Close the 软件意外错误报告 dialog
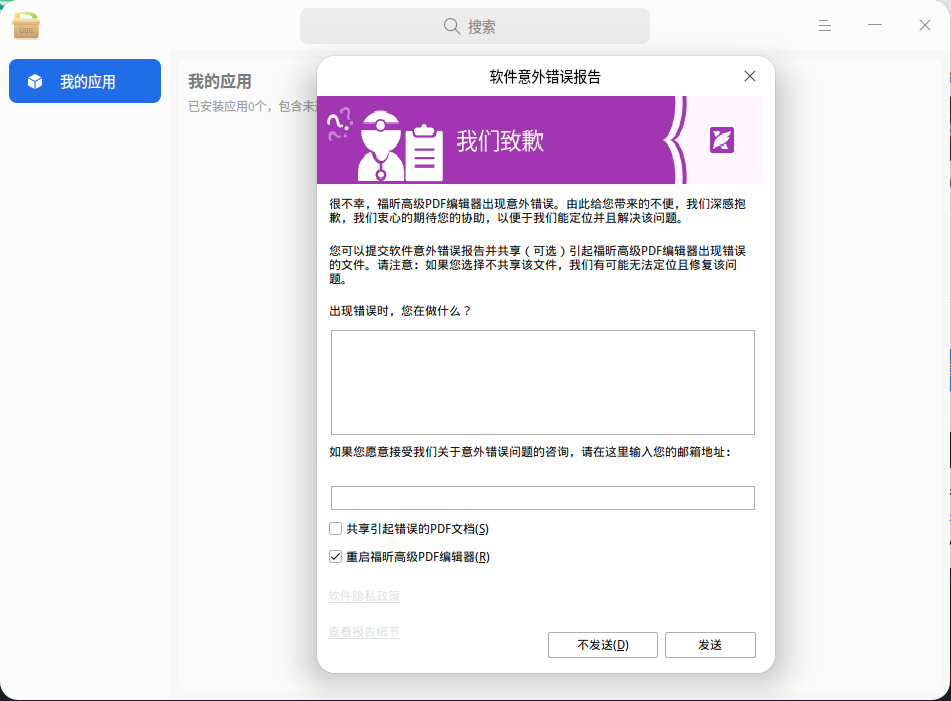 [750, 76]
